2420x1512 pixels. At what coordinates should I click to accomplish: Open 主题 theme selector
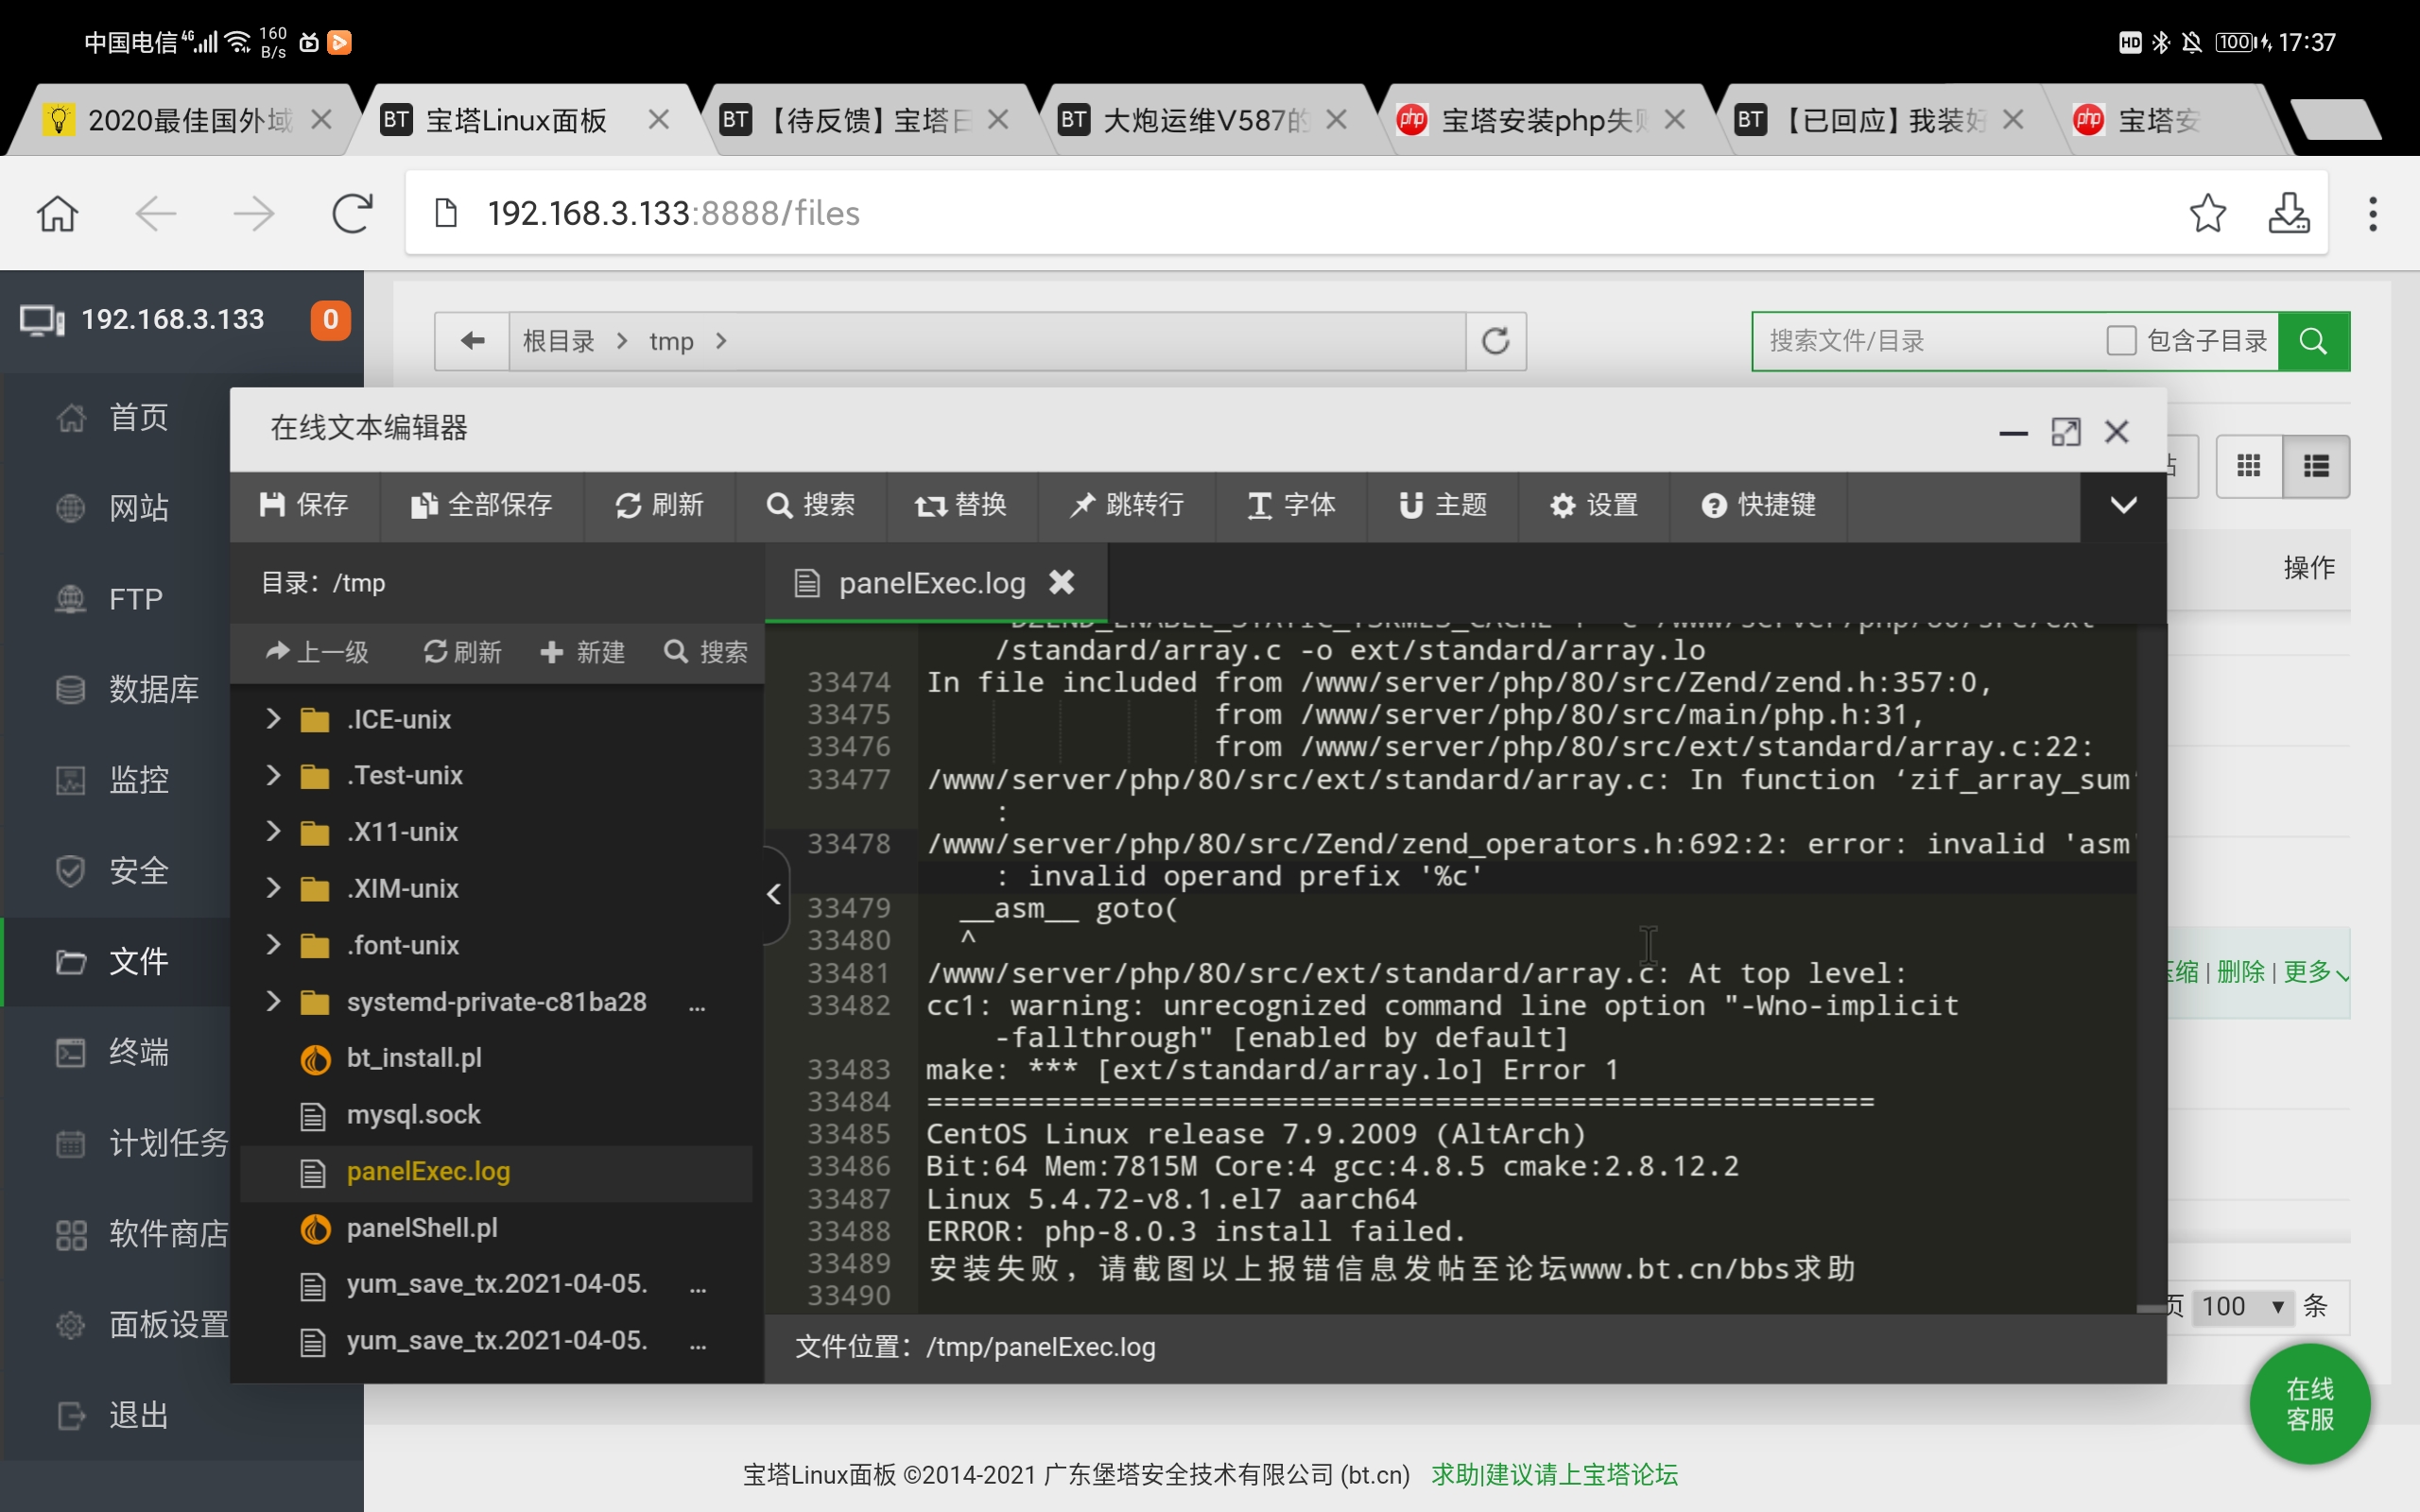click(x=1443, y=505)
